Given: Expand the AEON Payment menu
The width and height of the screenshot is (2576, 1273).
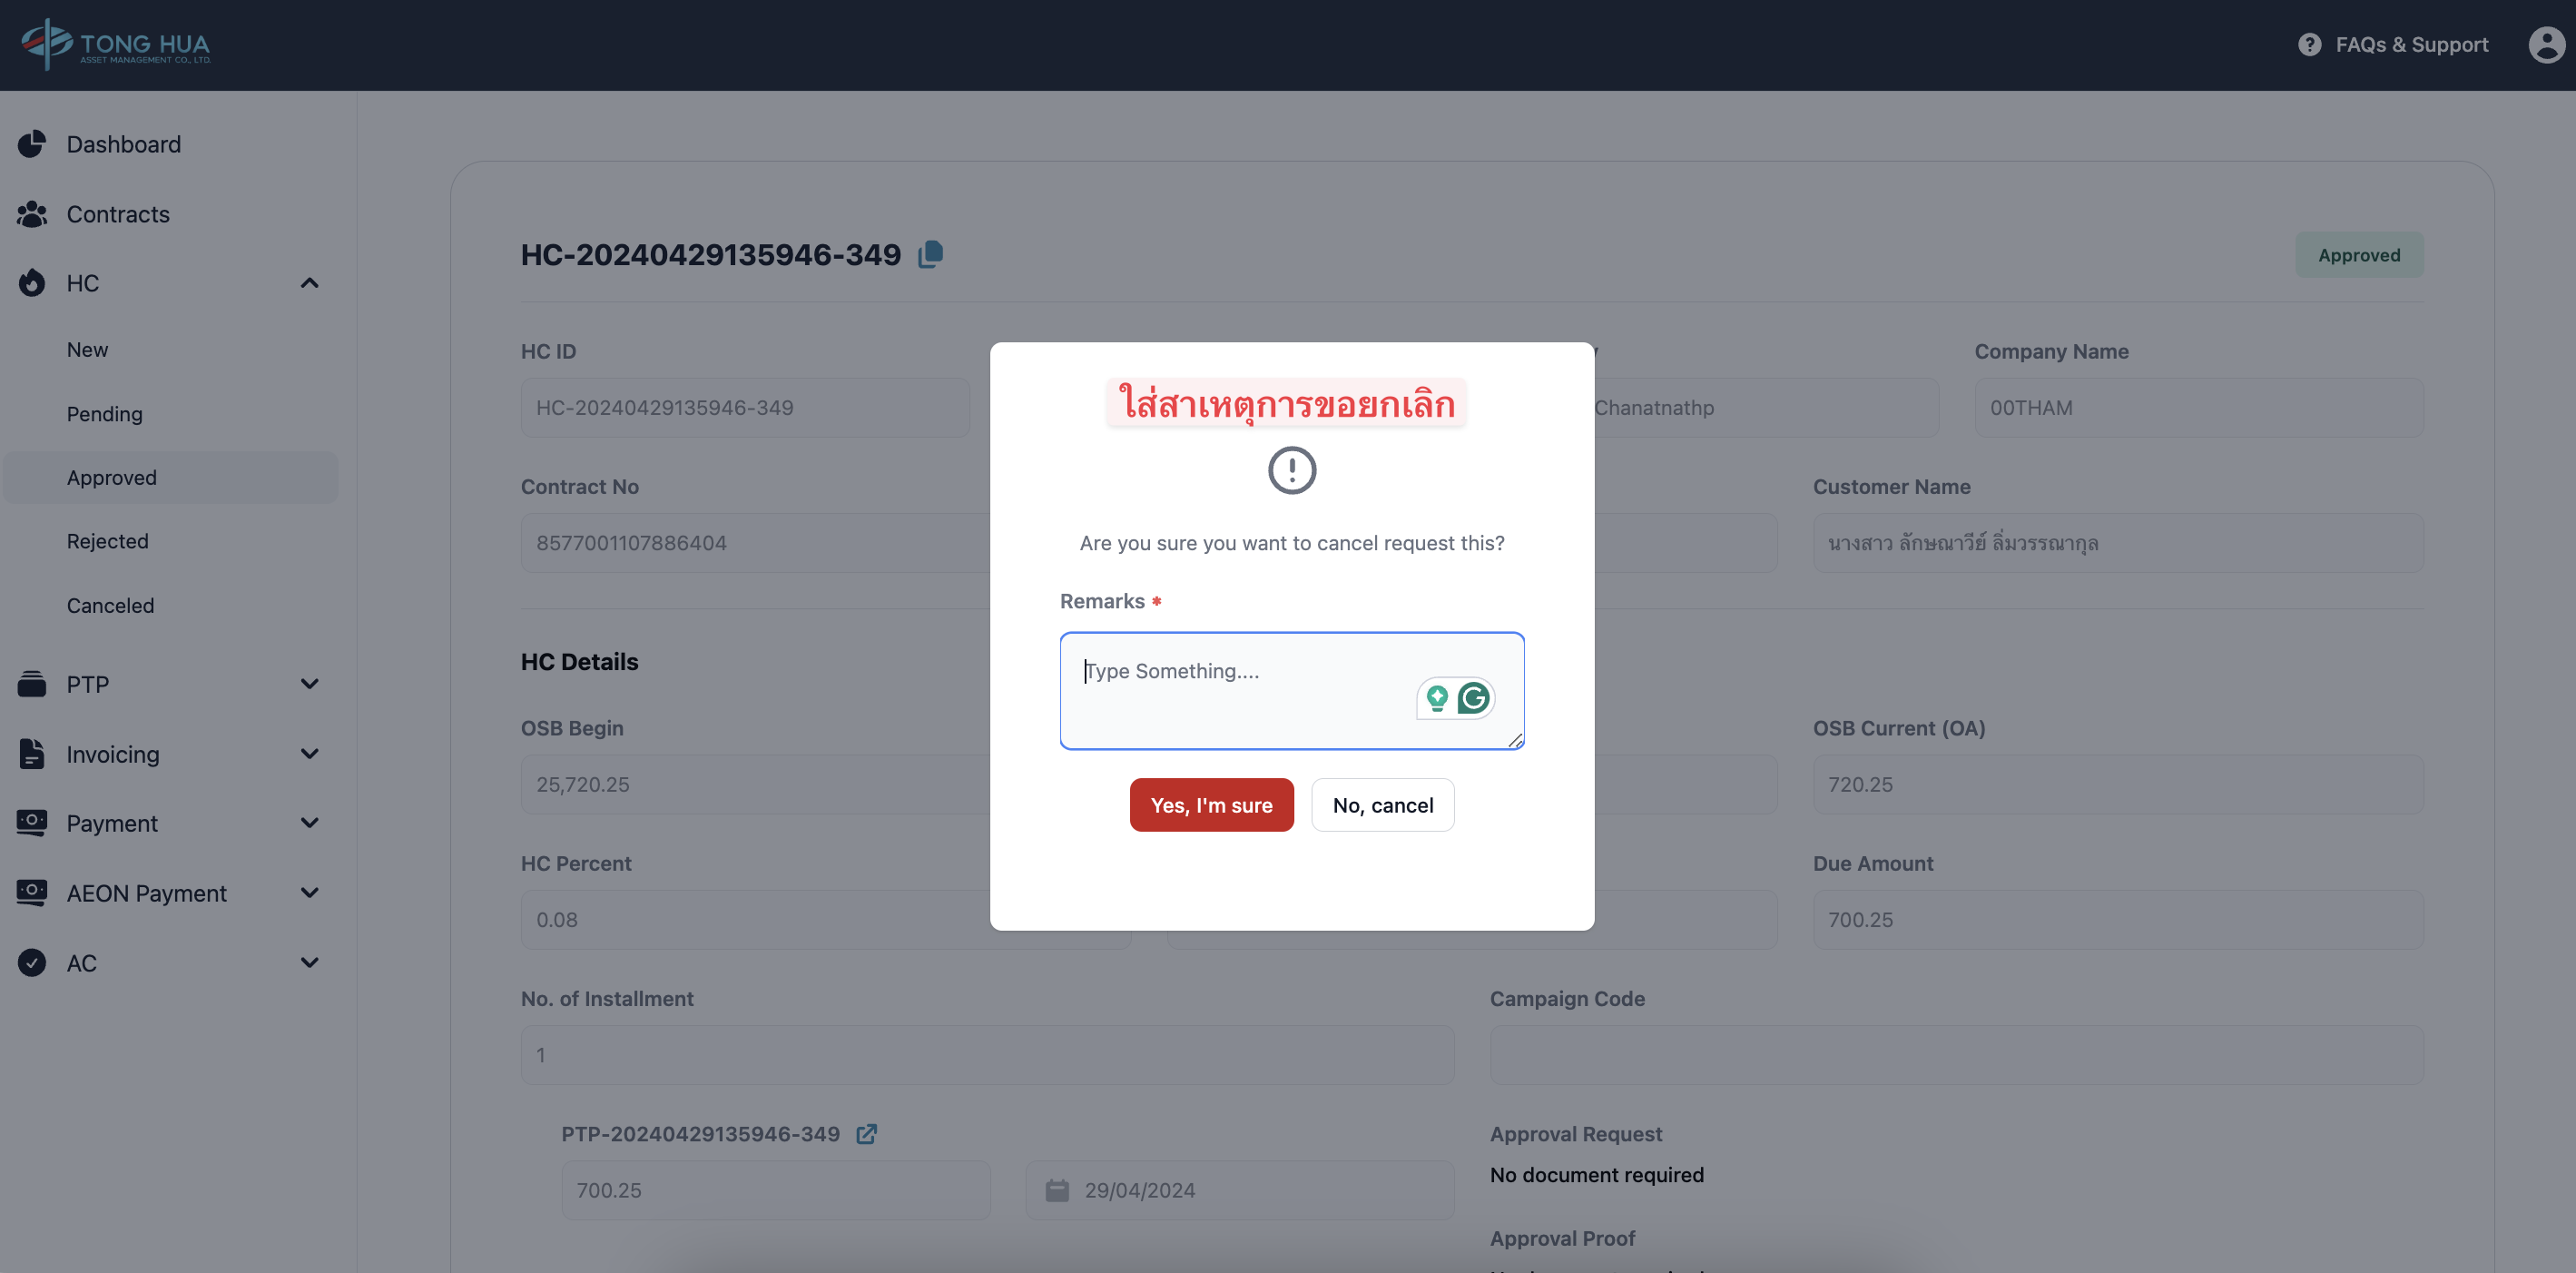Looking at the screenshot, I should 310,893.
